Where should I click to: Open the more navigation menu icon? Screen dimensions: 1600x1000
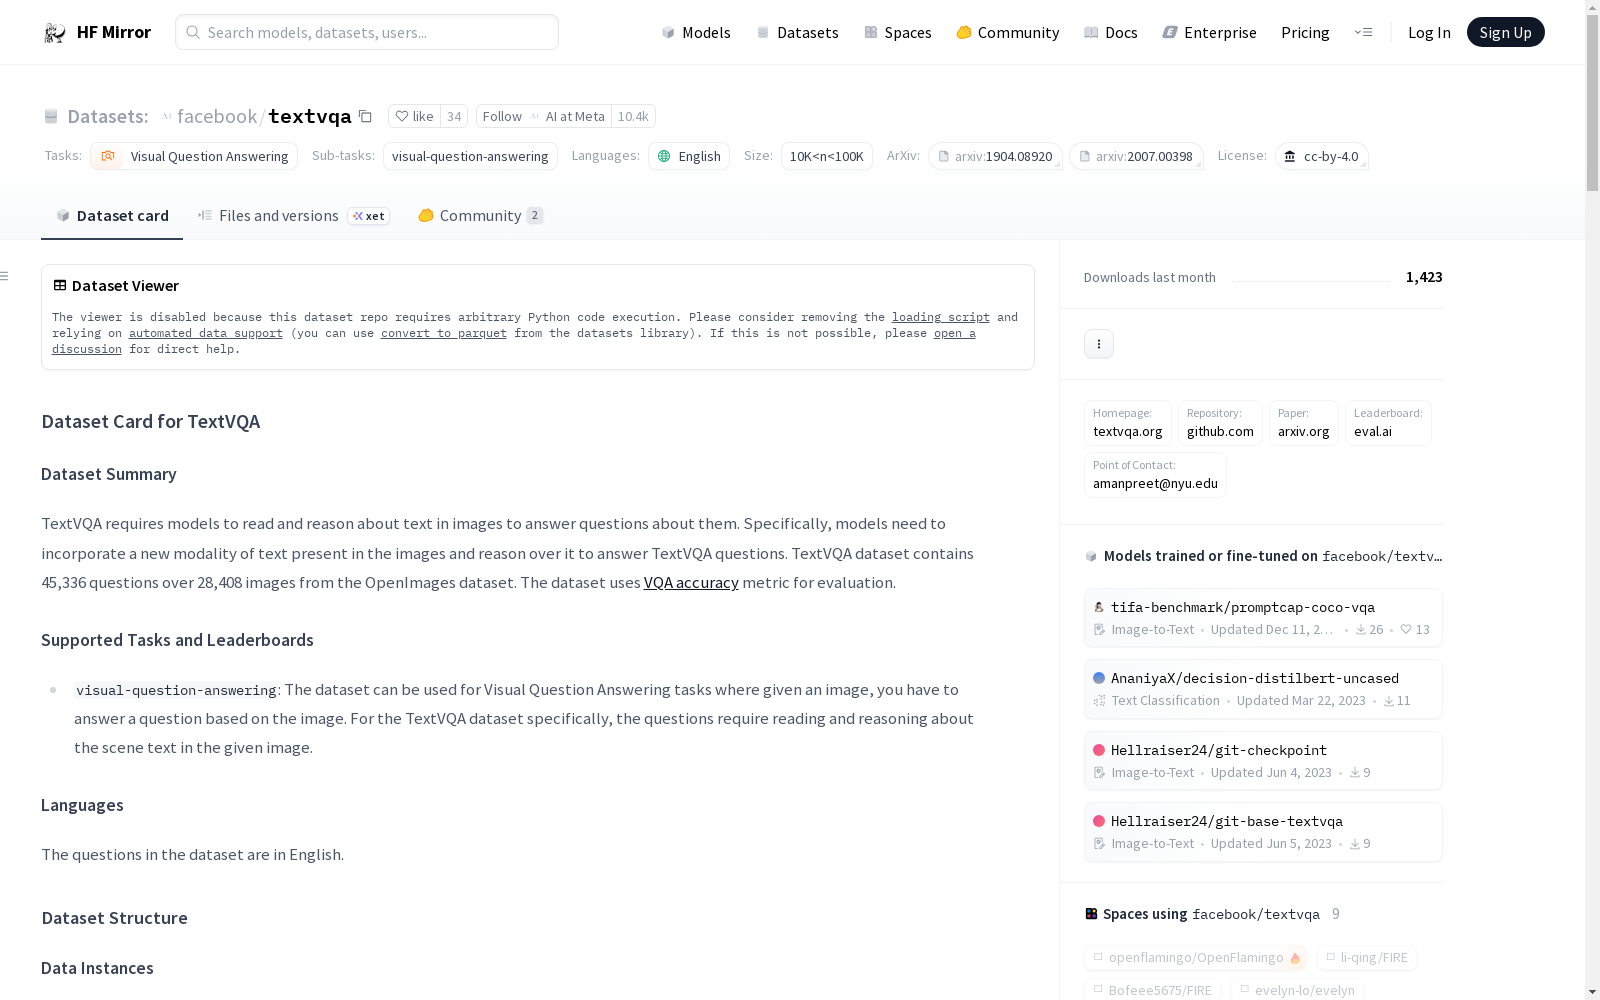[1363, 32]
